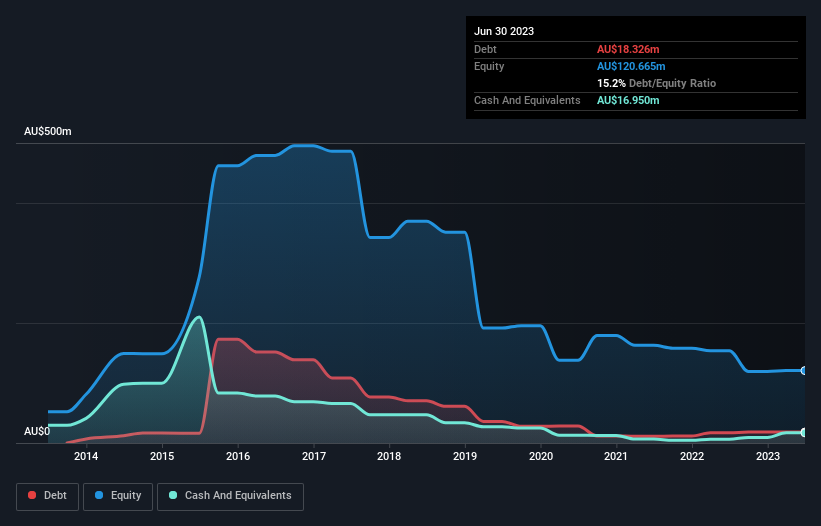Click the AU$0 y-axis label

37,431
